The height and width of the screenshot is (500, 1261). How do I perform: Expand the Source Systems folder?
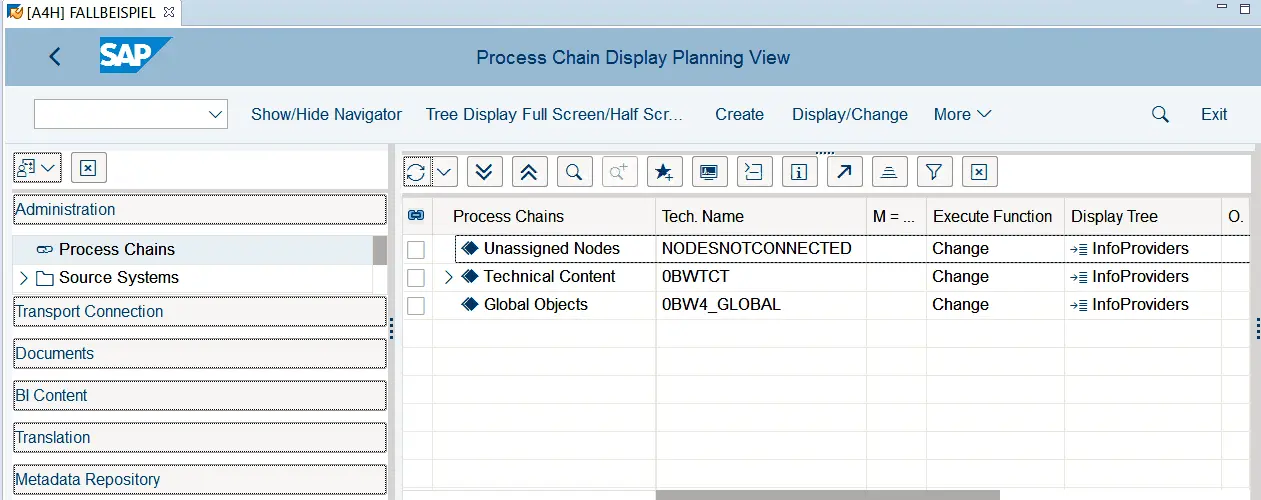[23, 278]
